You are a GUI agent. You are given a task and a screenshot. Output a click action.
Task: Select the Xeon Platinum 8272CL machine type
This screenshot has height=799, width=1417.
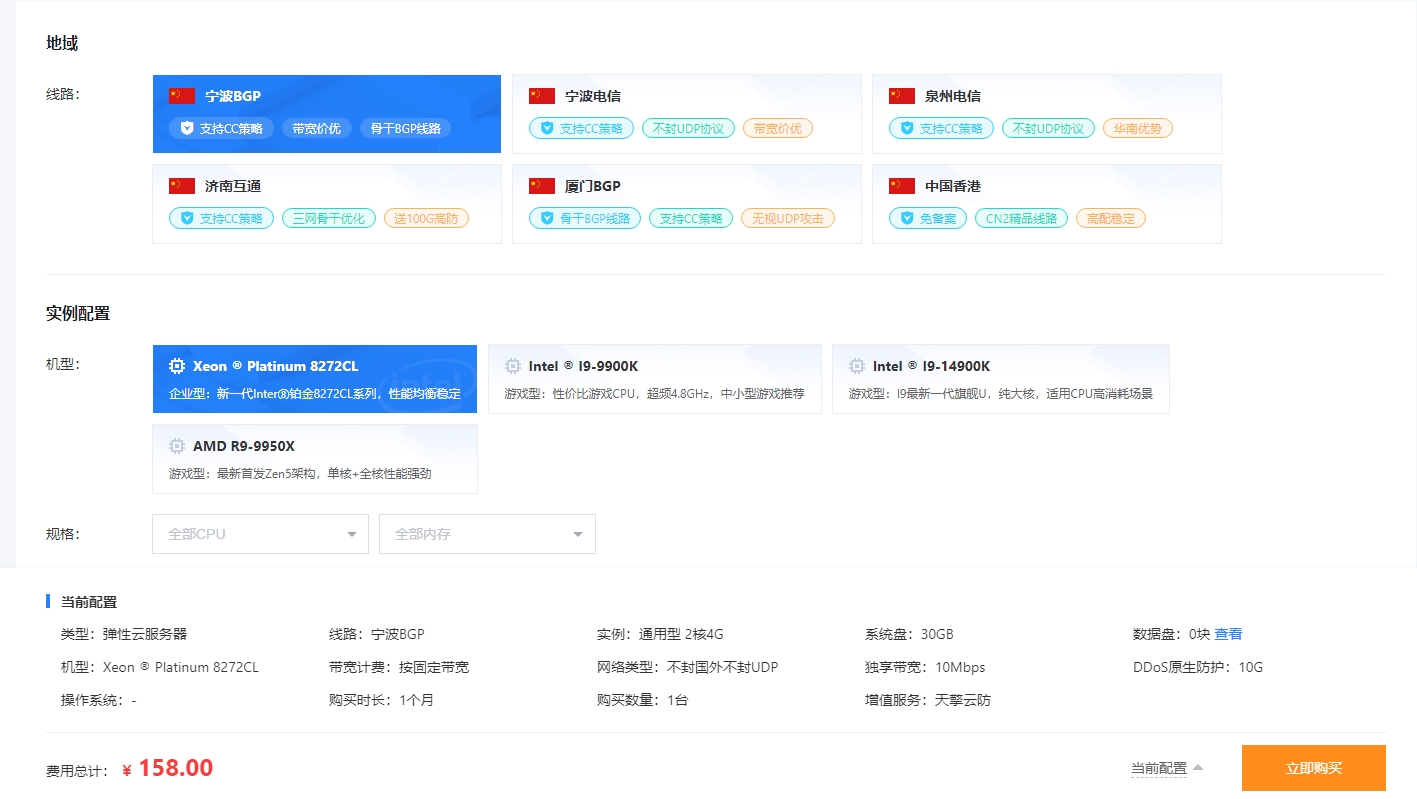tap(314, 378)
